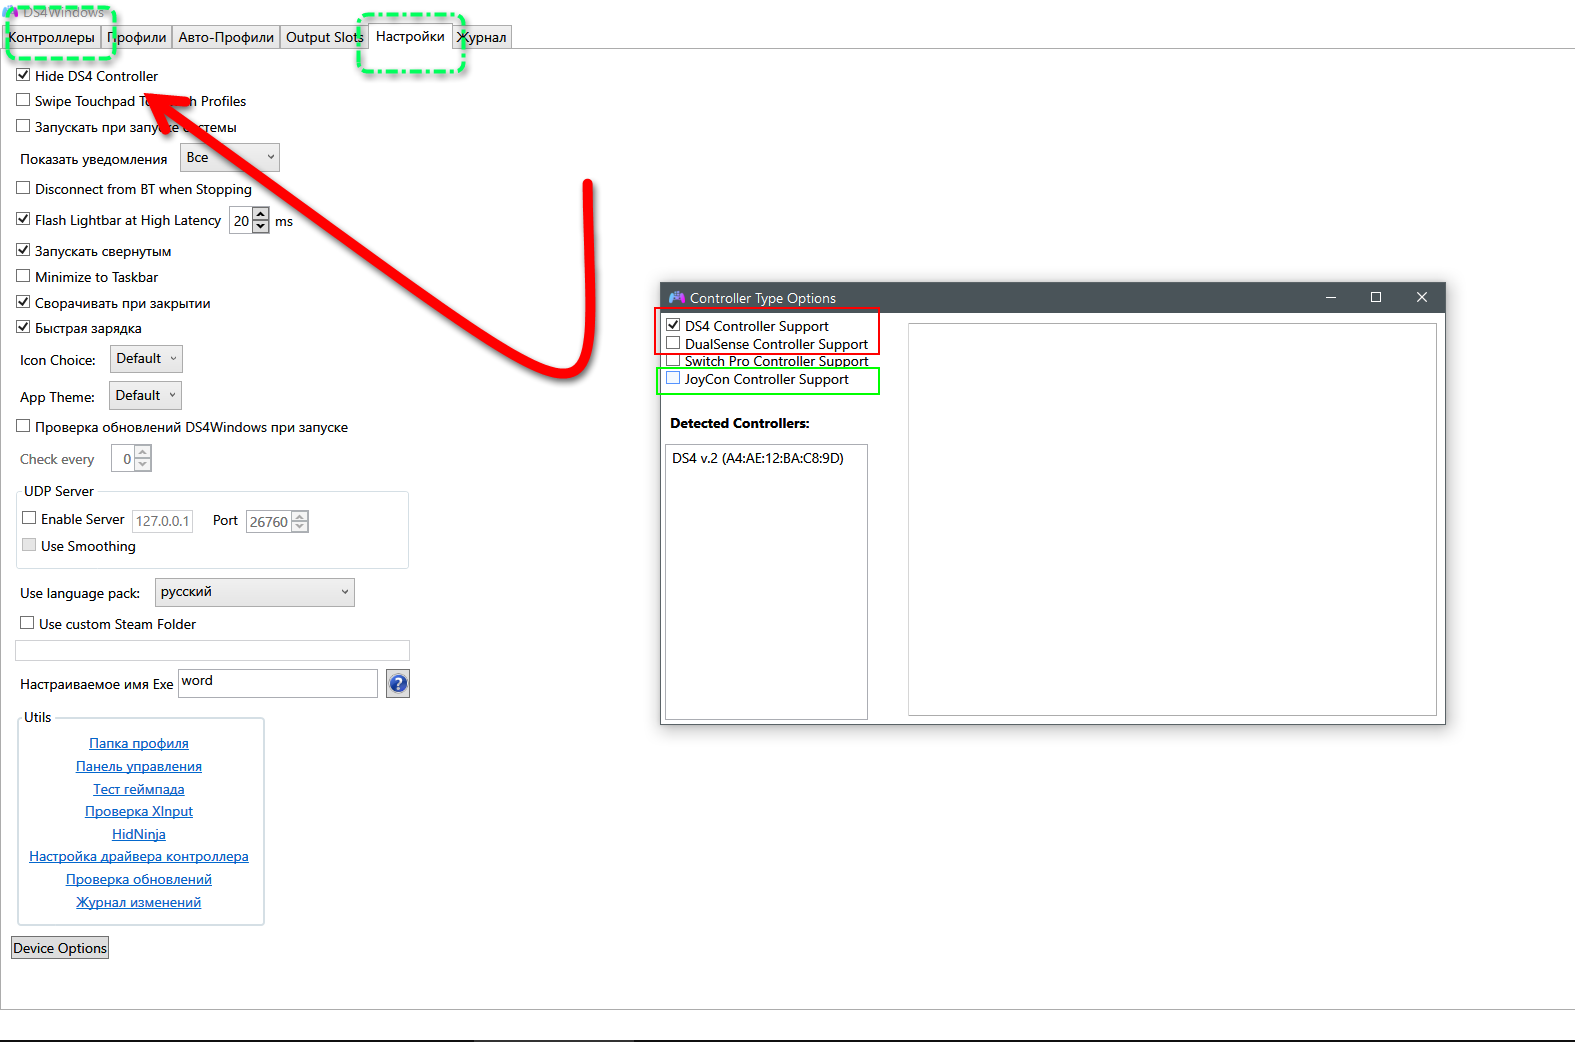Open the Показать уведомления dropdown
The height and width of the screenshot is (1042, 1575).
coord(230,158)
